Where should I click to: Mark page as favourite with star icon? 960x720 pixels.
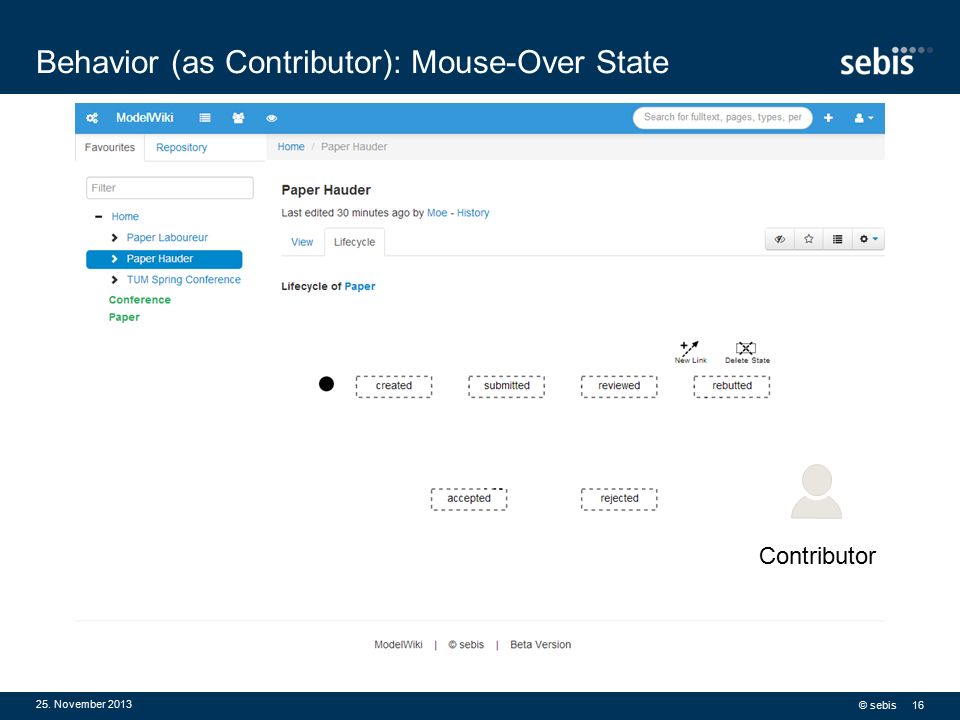(x=808, y=239)
